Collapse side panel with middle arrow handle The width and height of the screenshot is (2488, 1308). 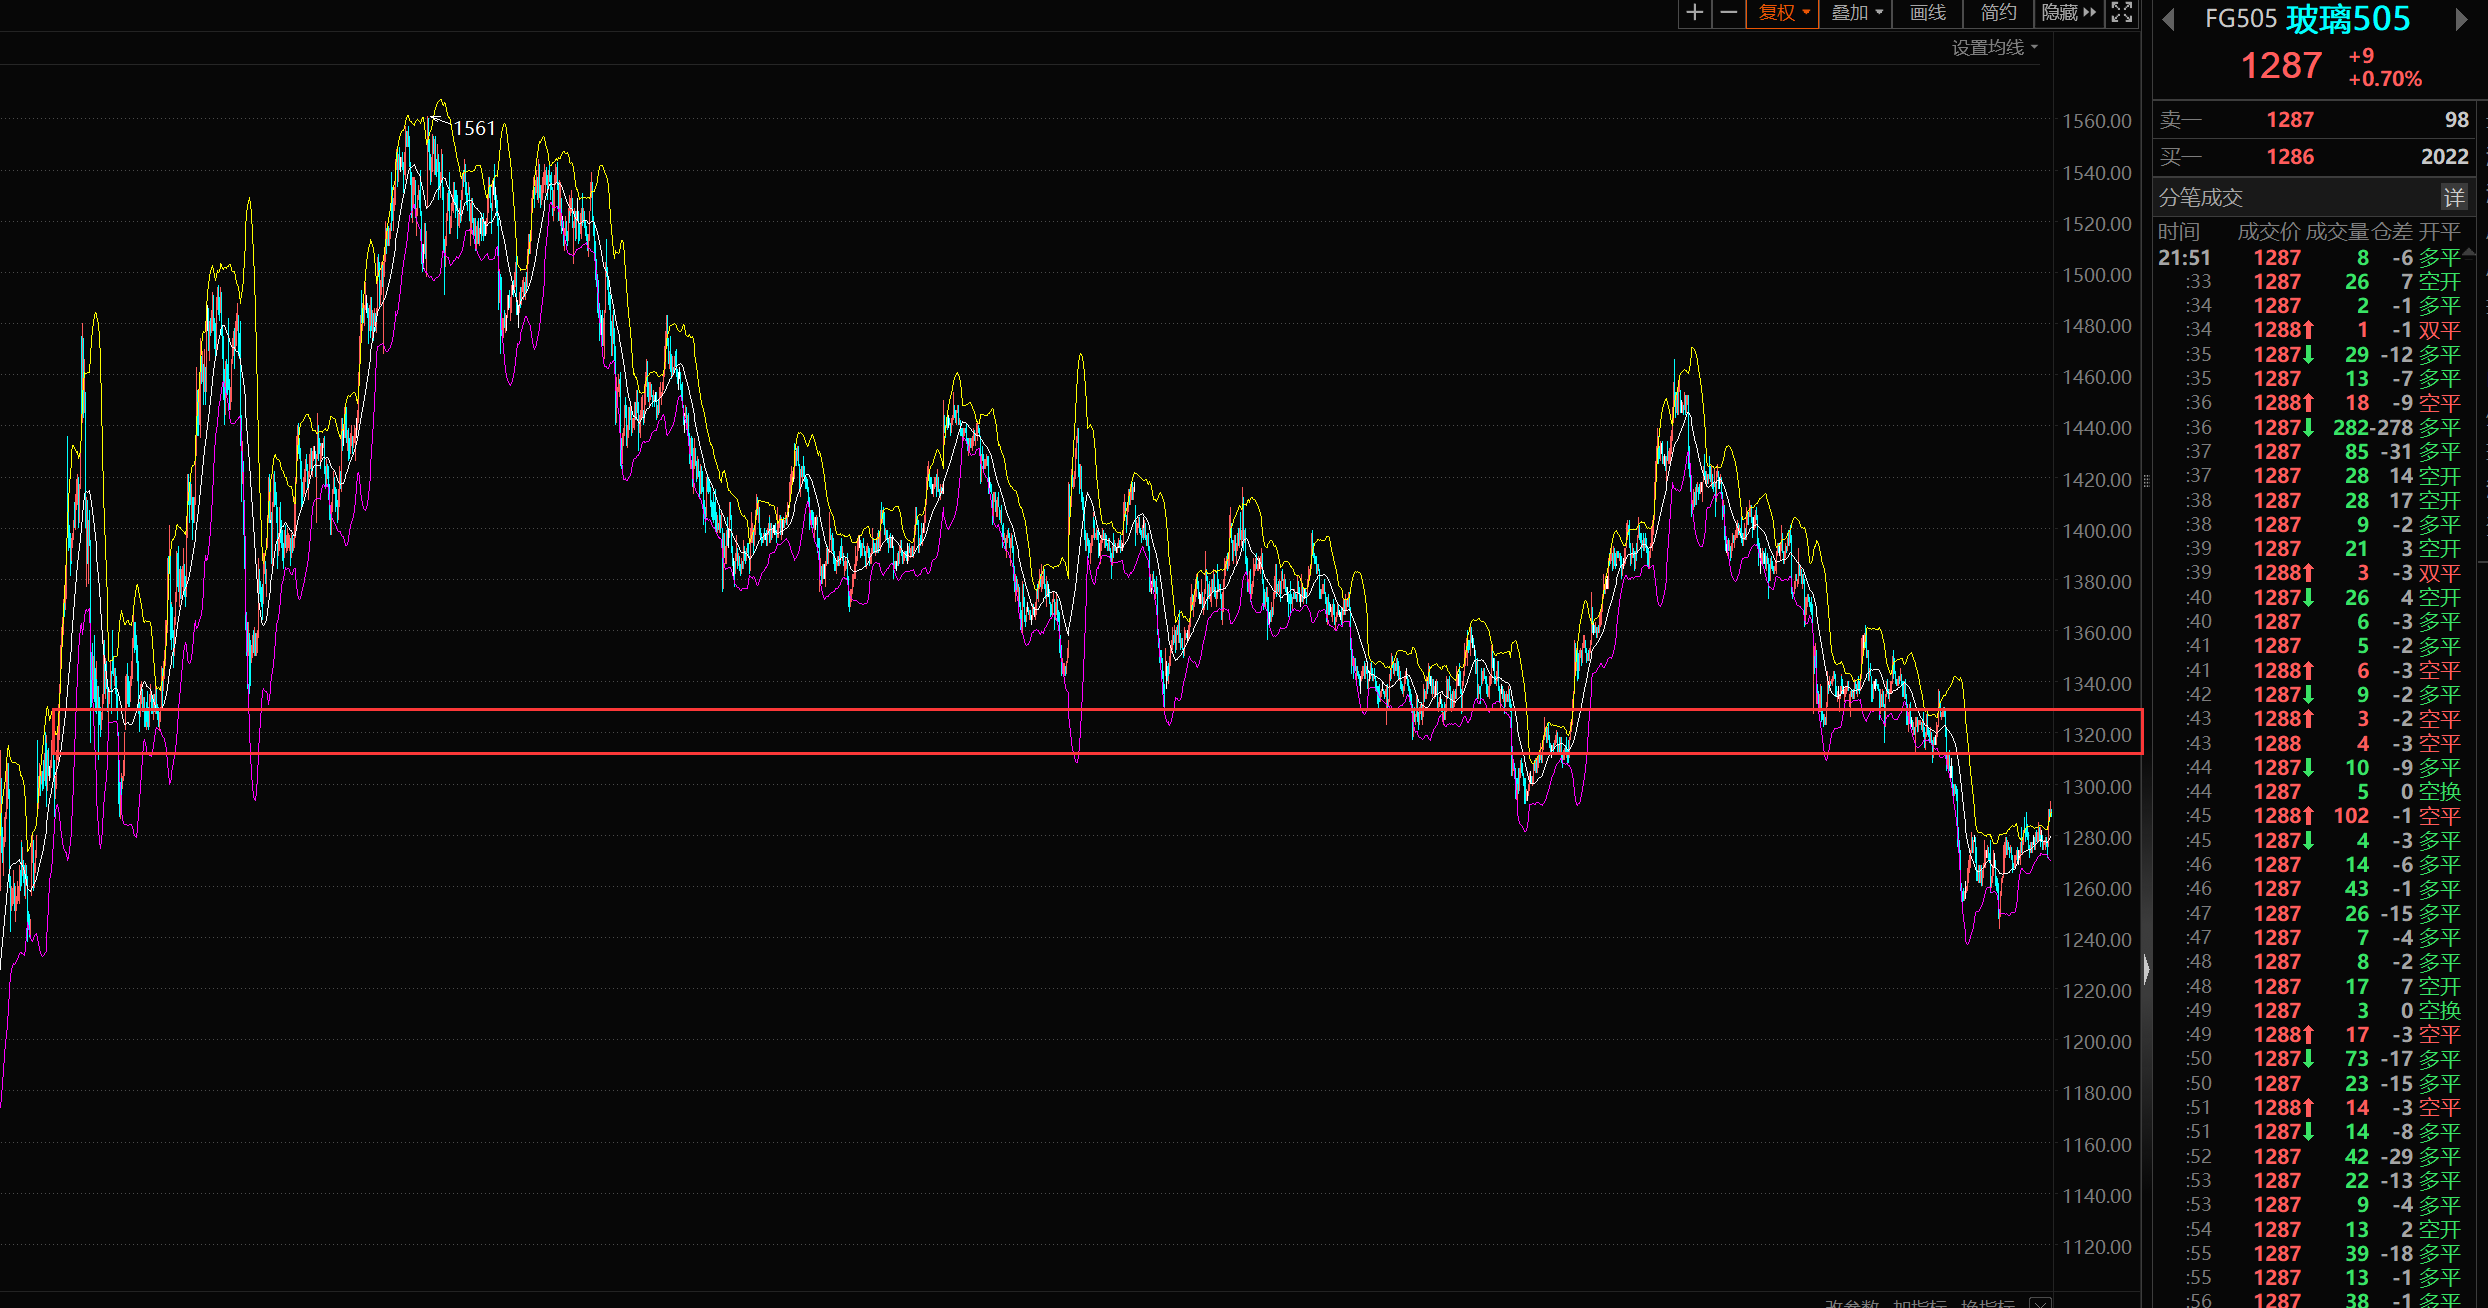[2146, 968]
